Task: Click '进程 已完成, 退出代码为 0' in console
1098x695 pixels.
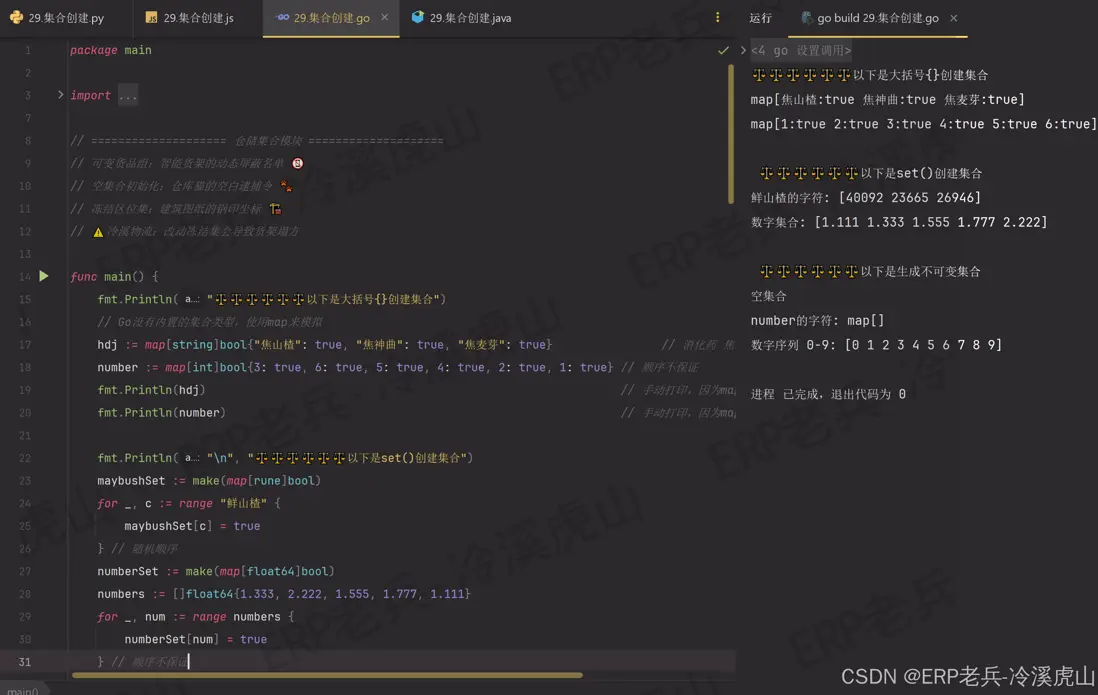Action: tap(828, 394)
